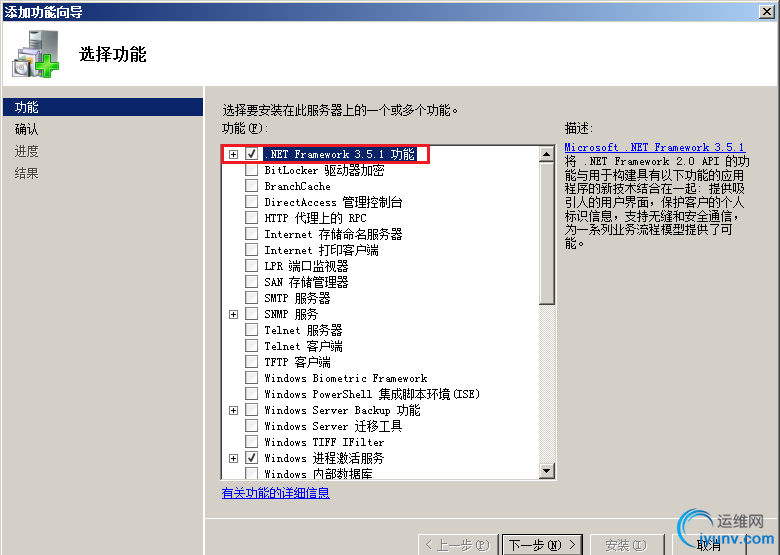Screen dimensions: 780x555
Task: Open 有关功能的详细信息 help link
Action: pos(276,493)
